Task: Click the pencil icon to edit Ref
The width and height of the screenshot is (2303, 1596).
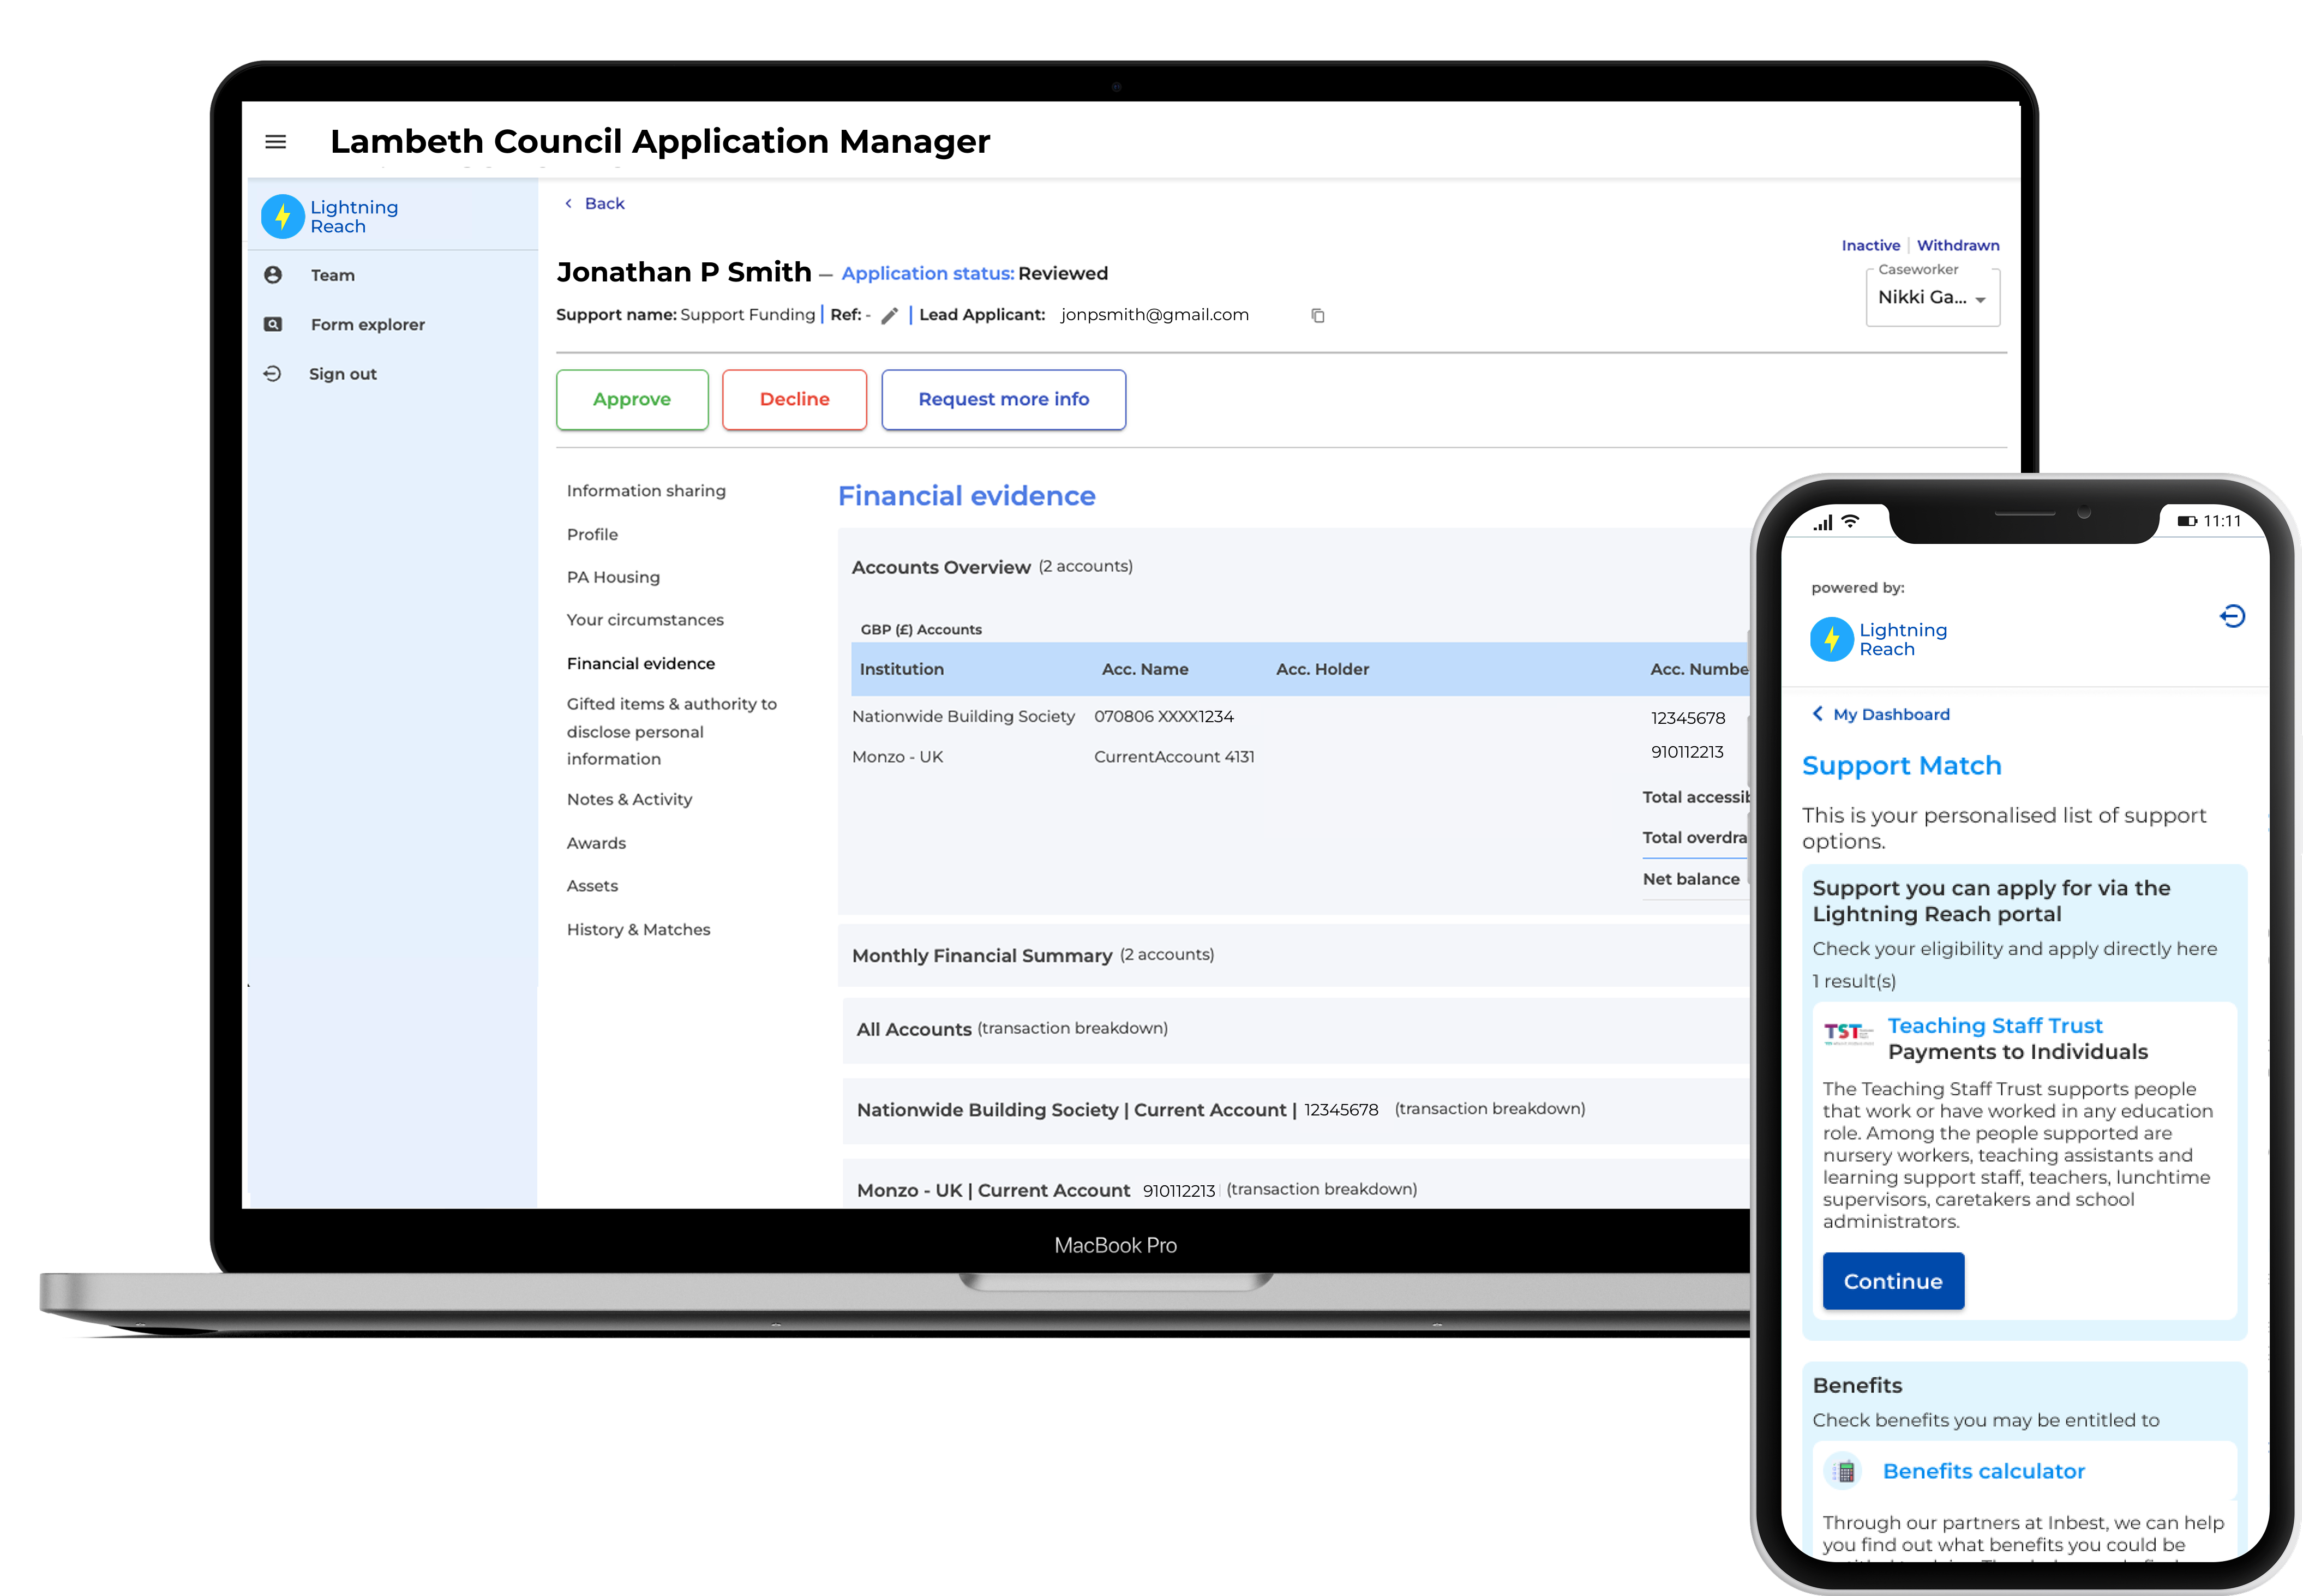Action: point(890,316)
